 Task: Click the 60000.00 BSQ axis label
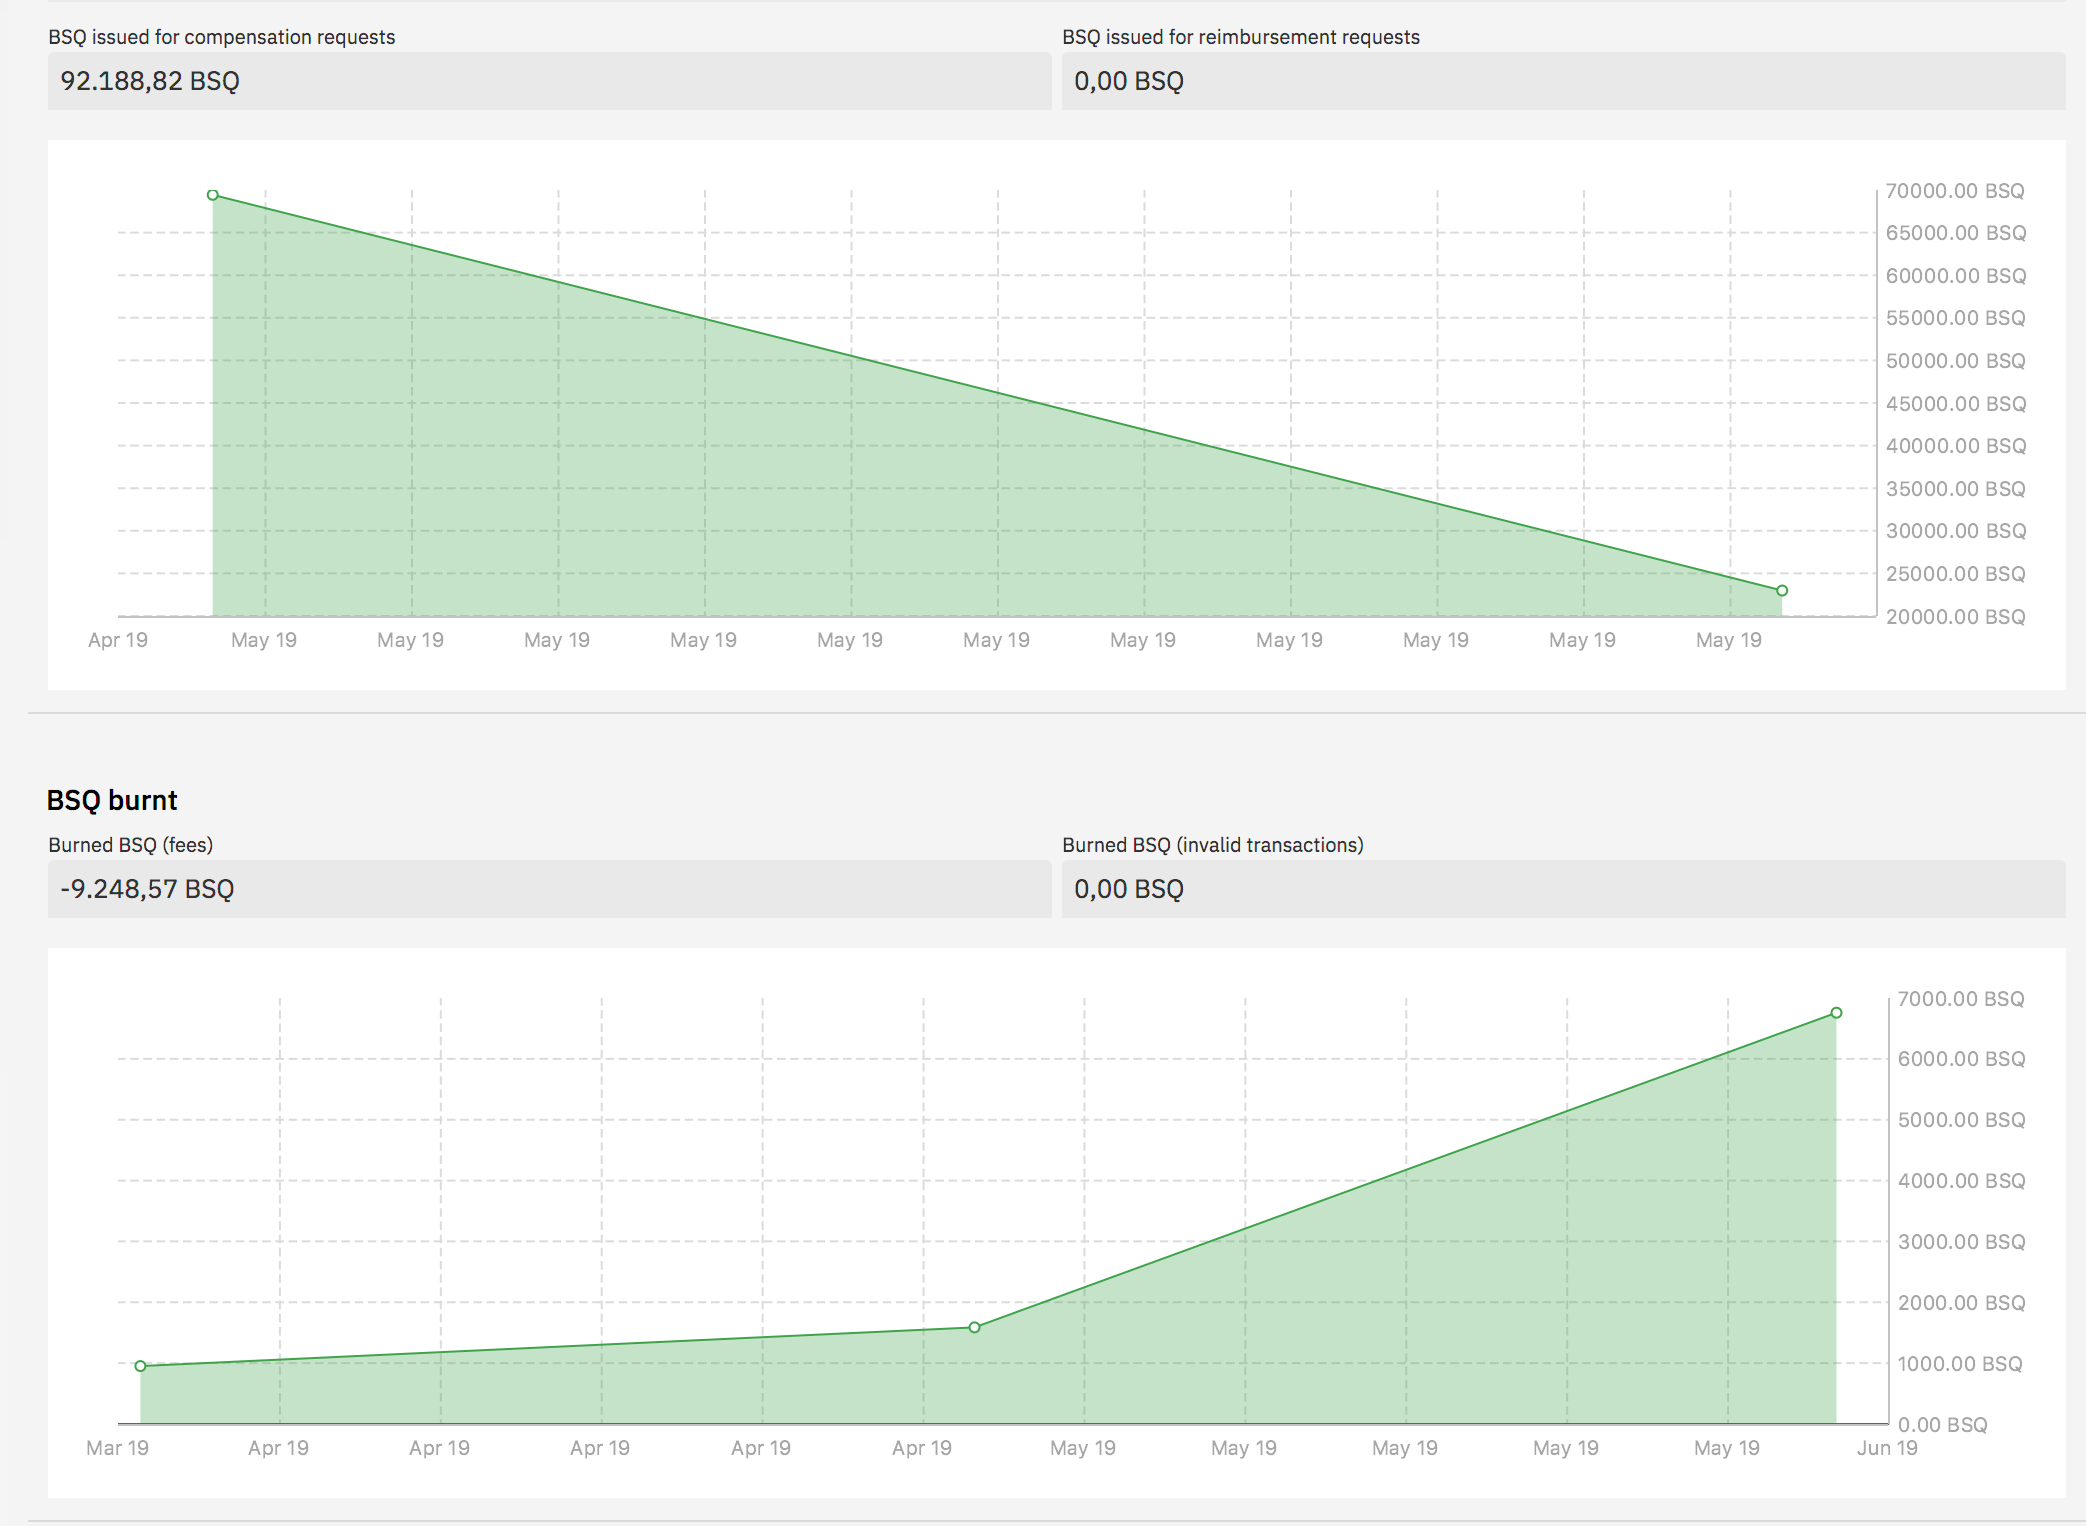(1956, 276)
